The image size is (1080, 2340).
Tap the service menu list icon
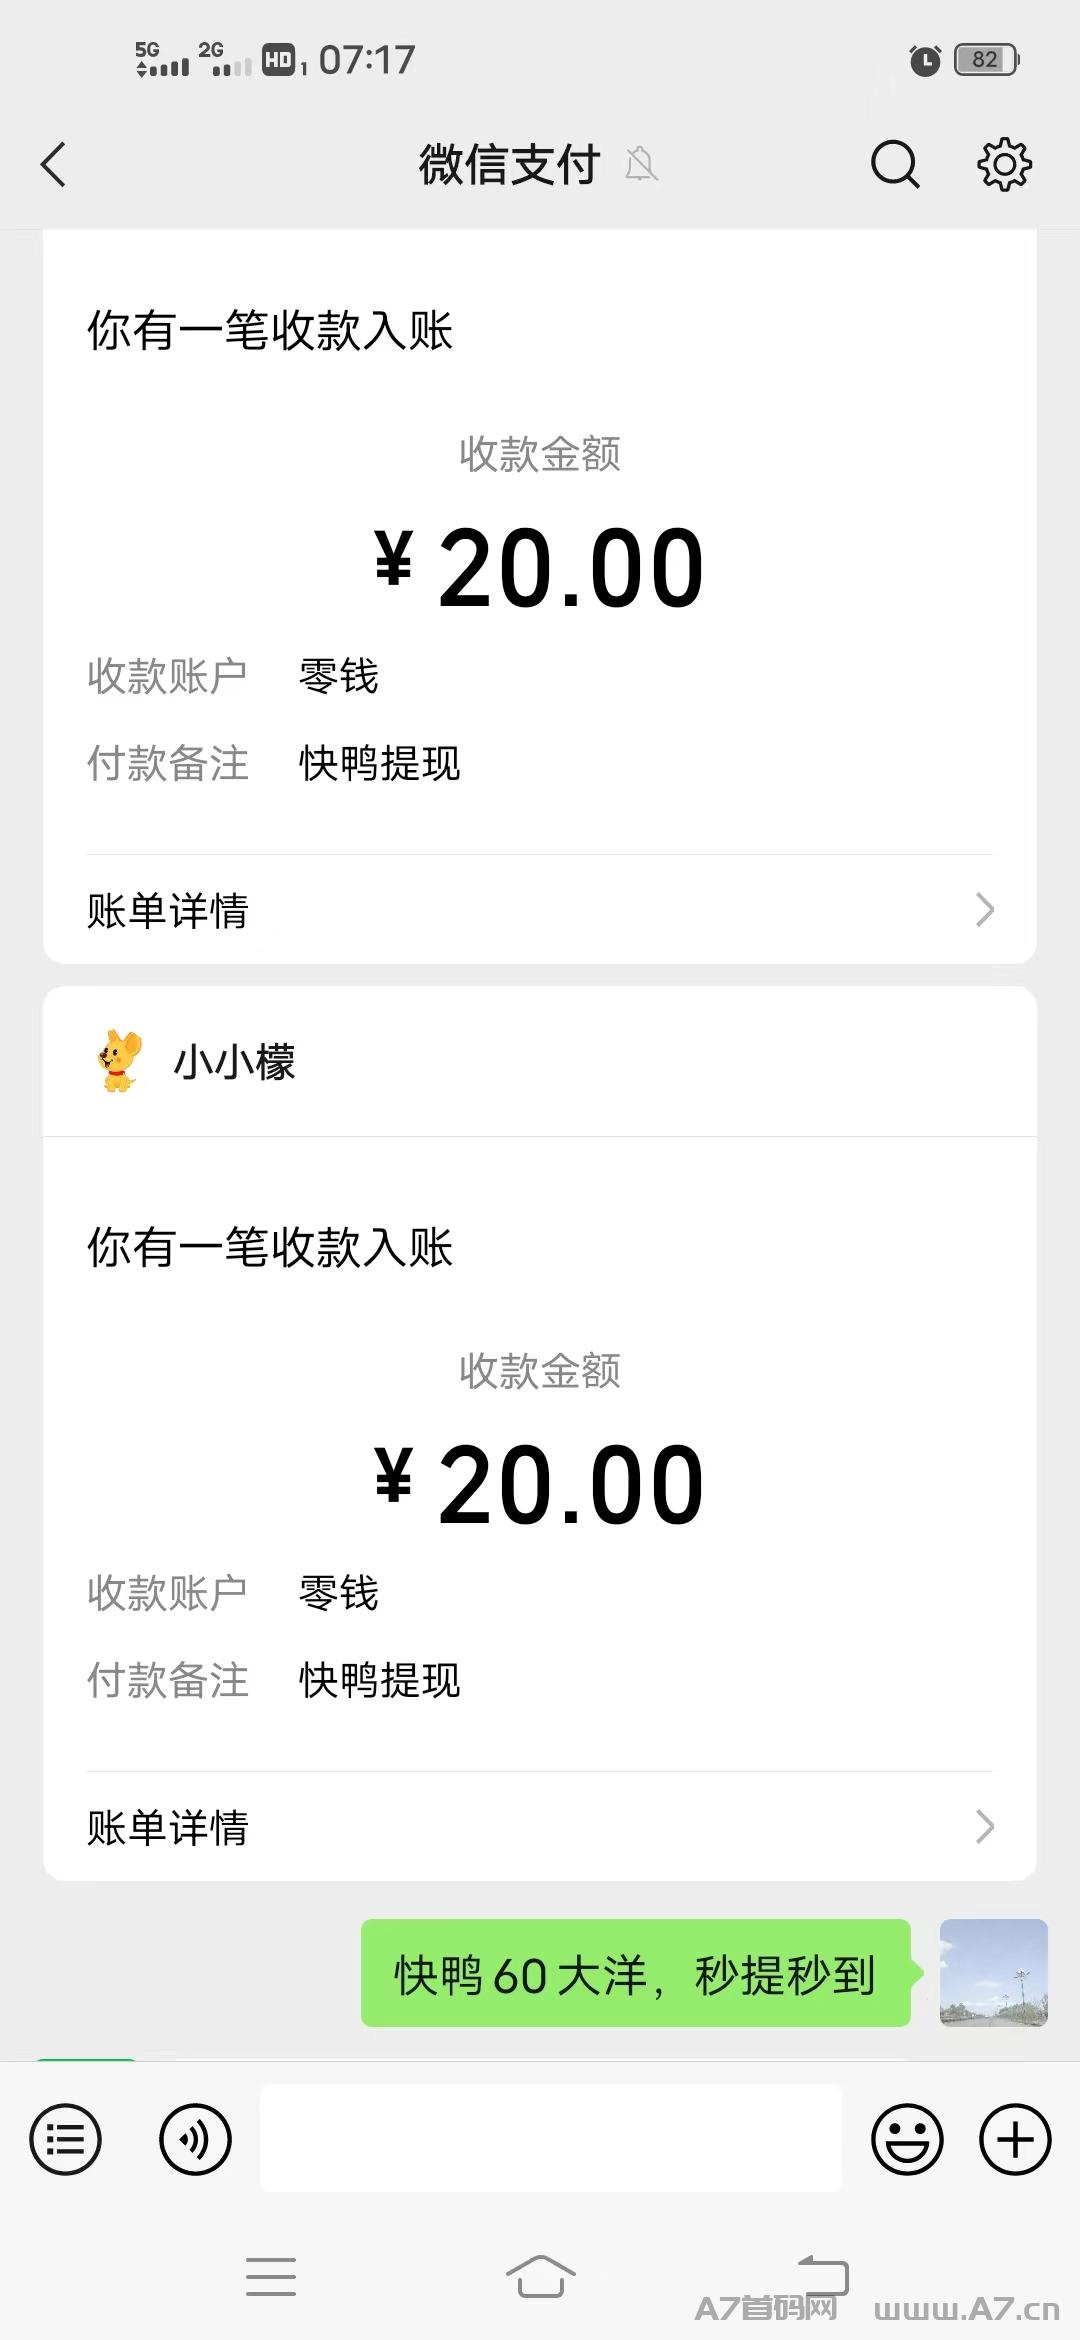coord(66,2139)
